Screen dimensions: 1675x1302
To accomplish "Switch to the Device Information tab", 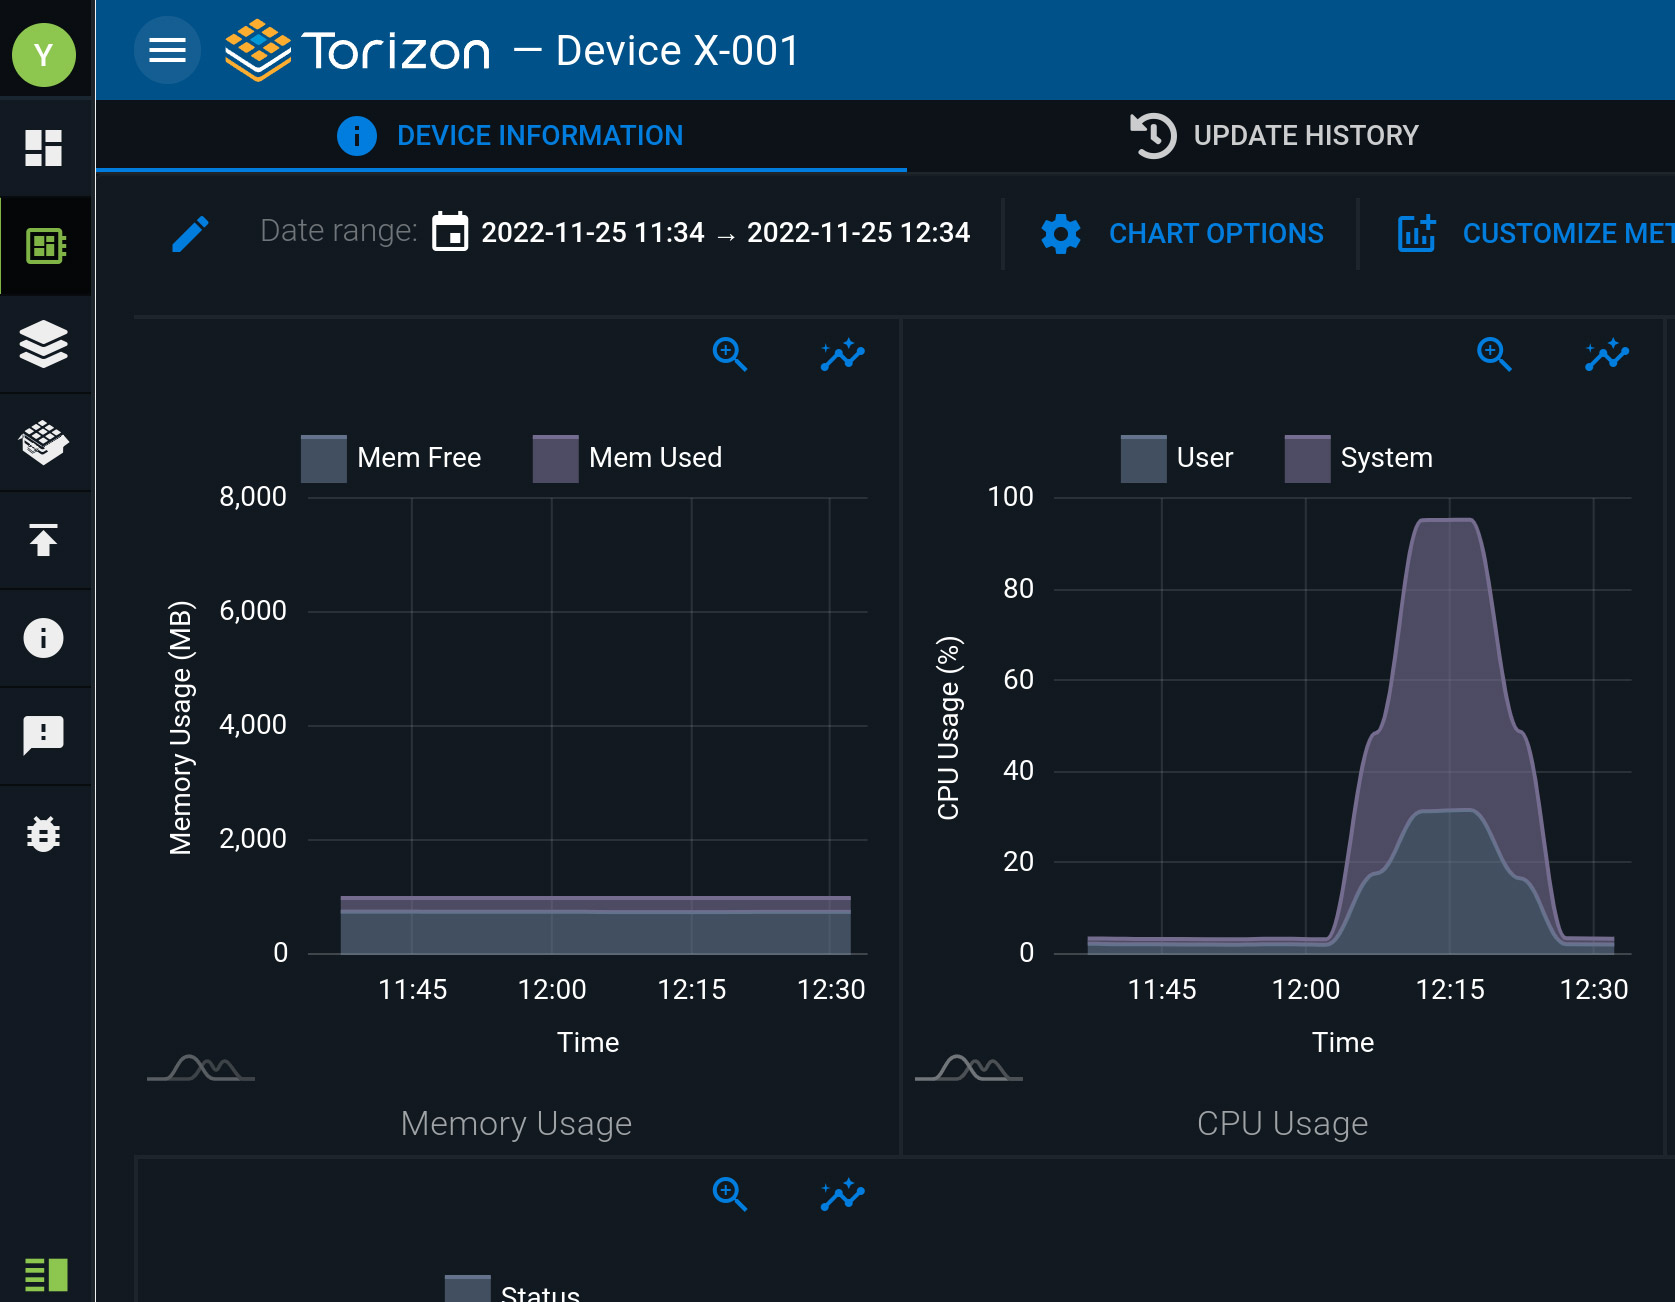I will tap(502, 136).
